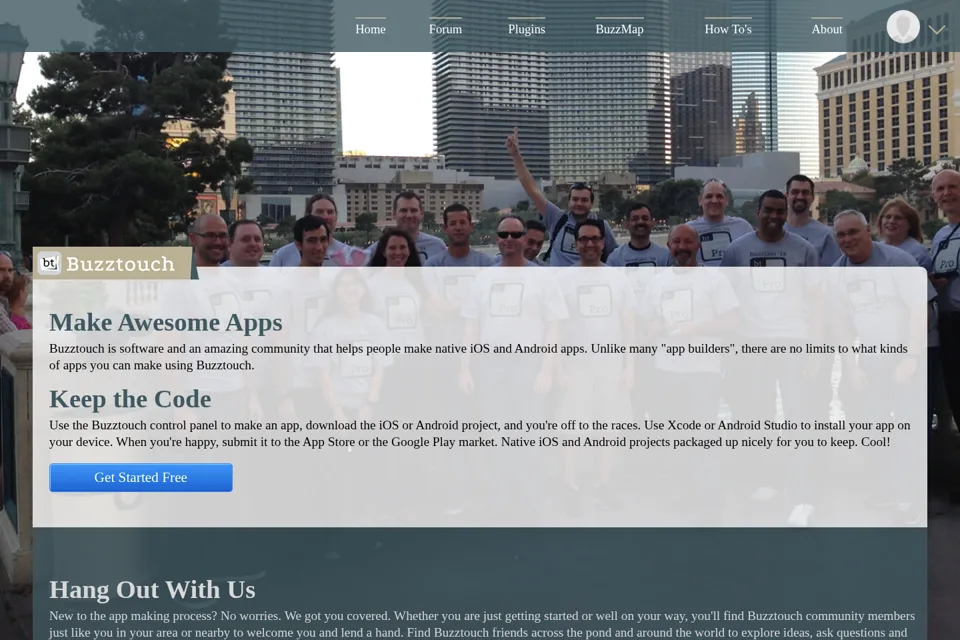Expand the account dropdown chevron
The height and width of the screenshot is (640, 960).
click(x=937, y=29)
